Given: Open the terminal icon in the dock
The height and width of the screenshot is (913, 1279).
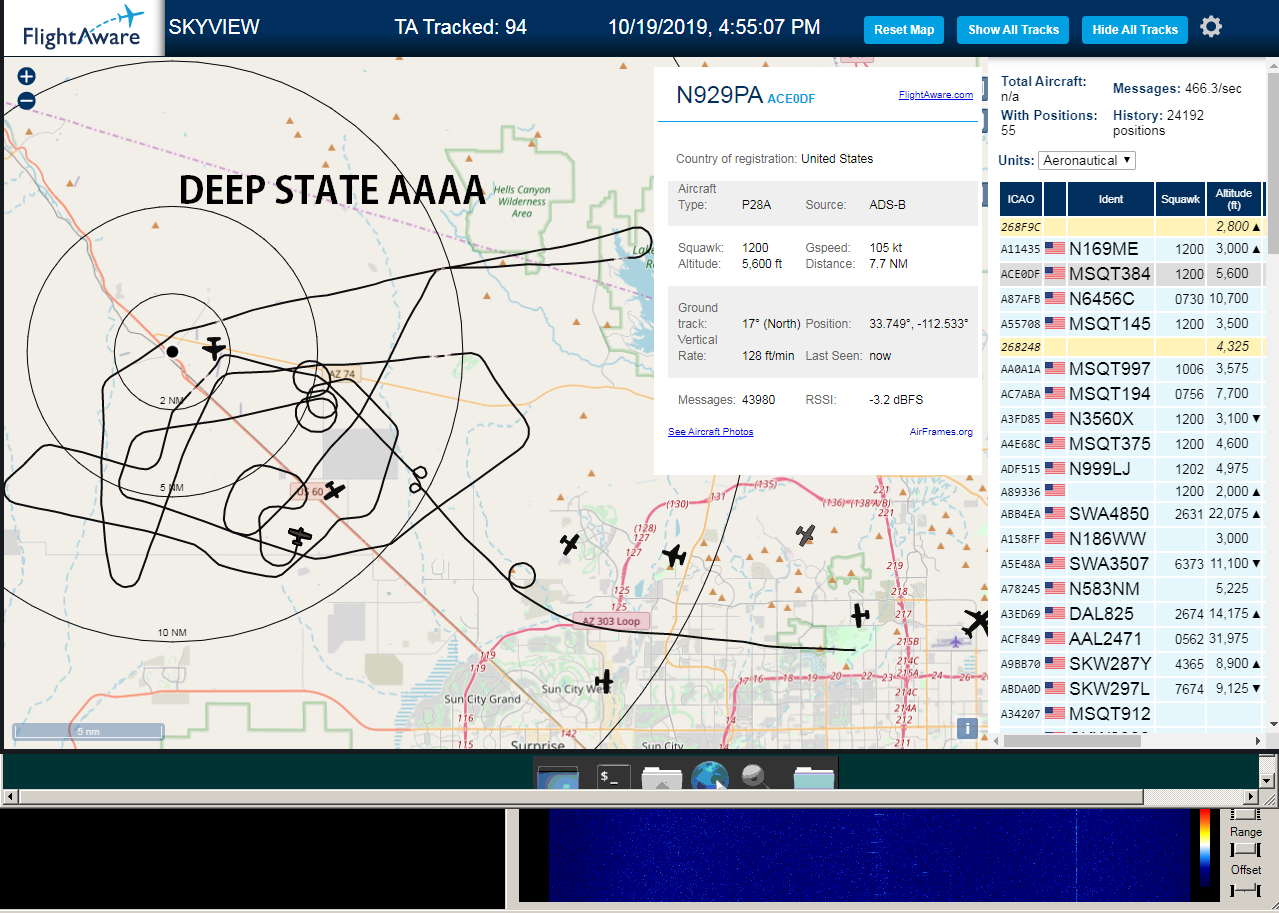Looking at the screenshot, I should click(x=613, y=776).
